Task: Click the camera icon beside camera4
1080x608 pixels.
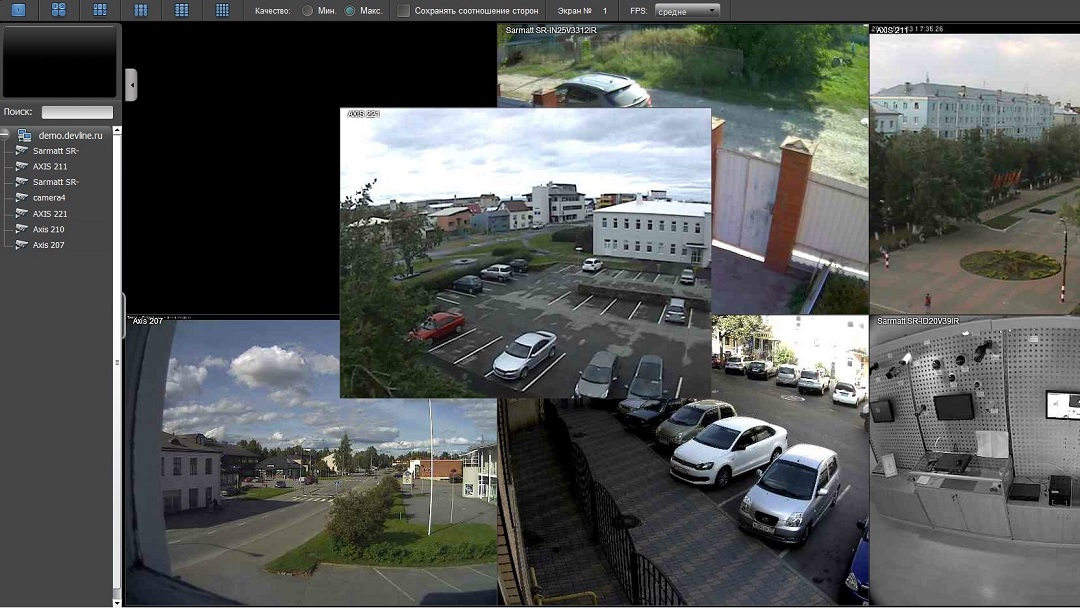Action: click(x=22, y=198)
